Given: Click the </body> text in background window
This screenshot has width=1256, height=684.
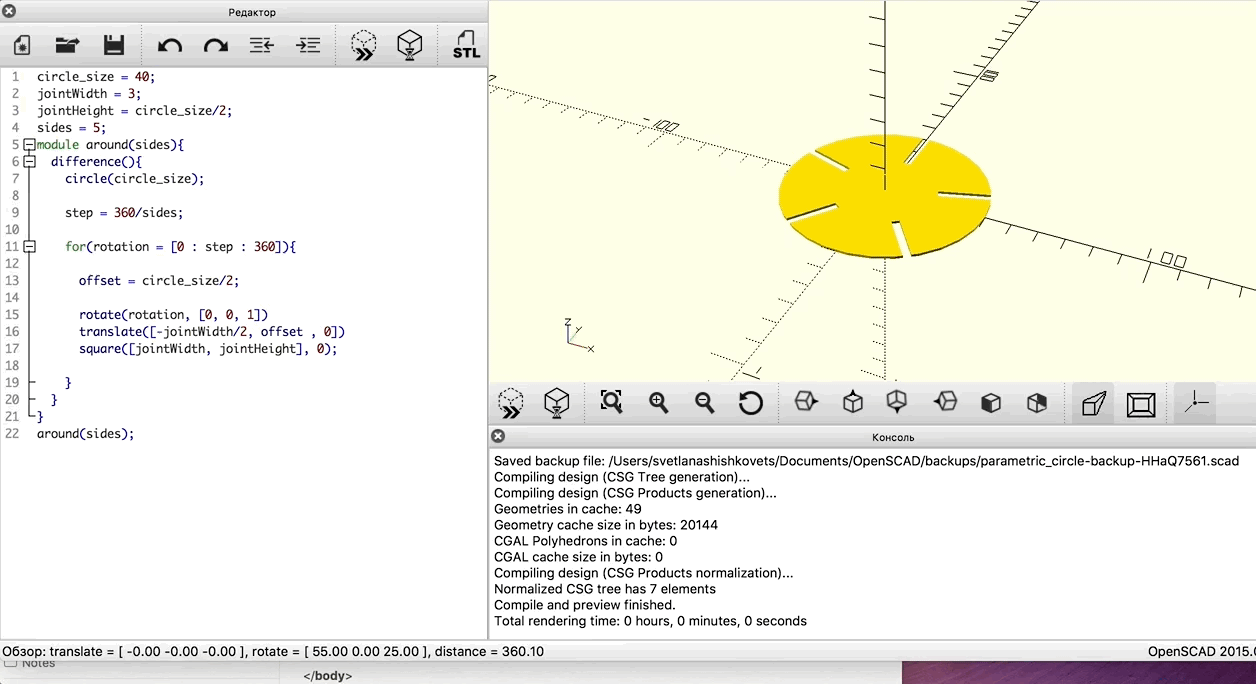Looking at the screenshot, I should [x=327, y=676].
